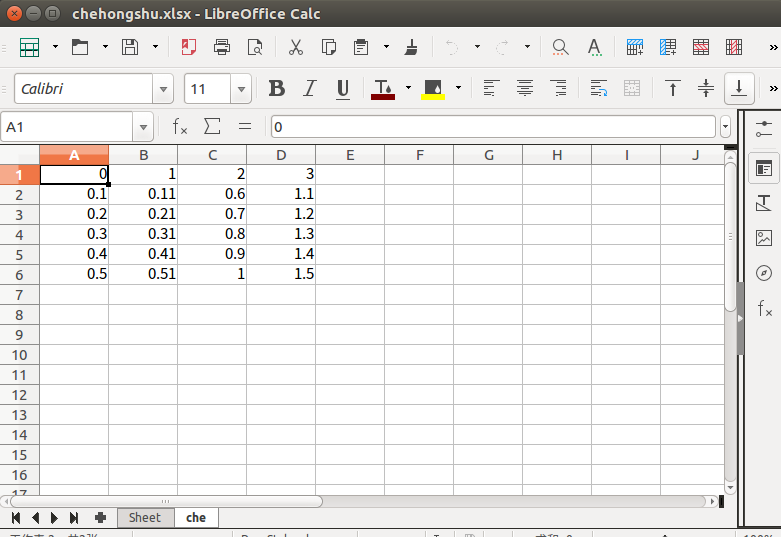Toggle Align Top

[x=672, y=89]
